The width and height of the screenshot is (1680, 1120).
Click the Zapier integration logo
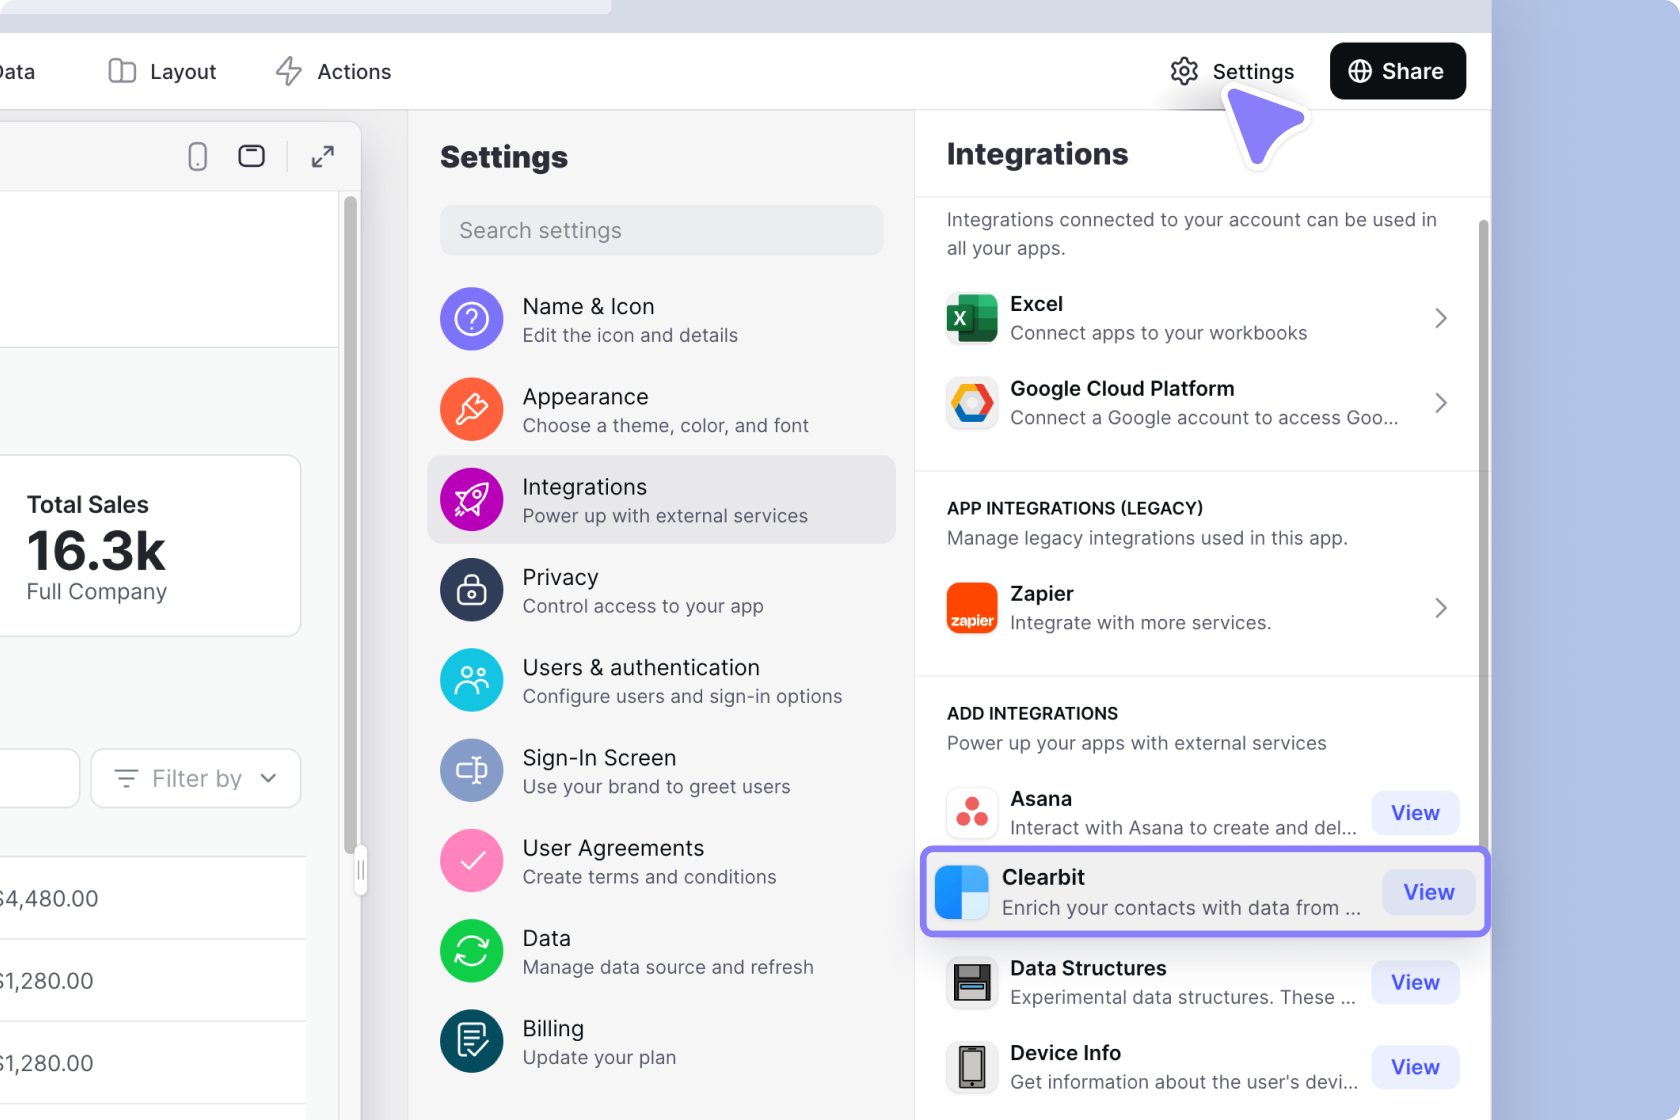pyautogui.click(x=971, y=607)
